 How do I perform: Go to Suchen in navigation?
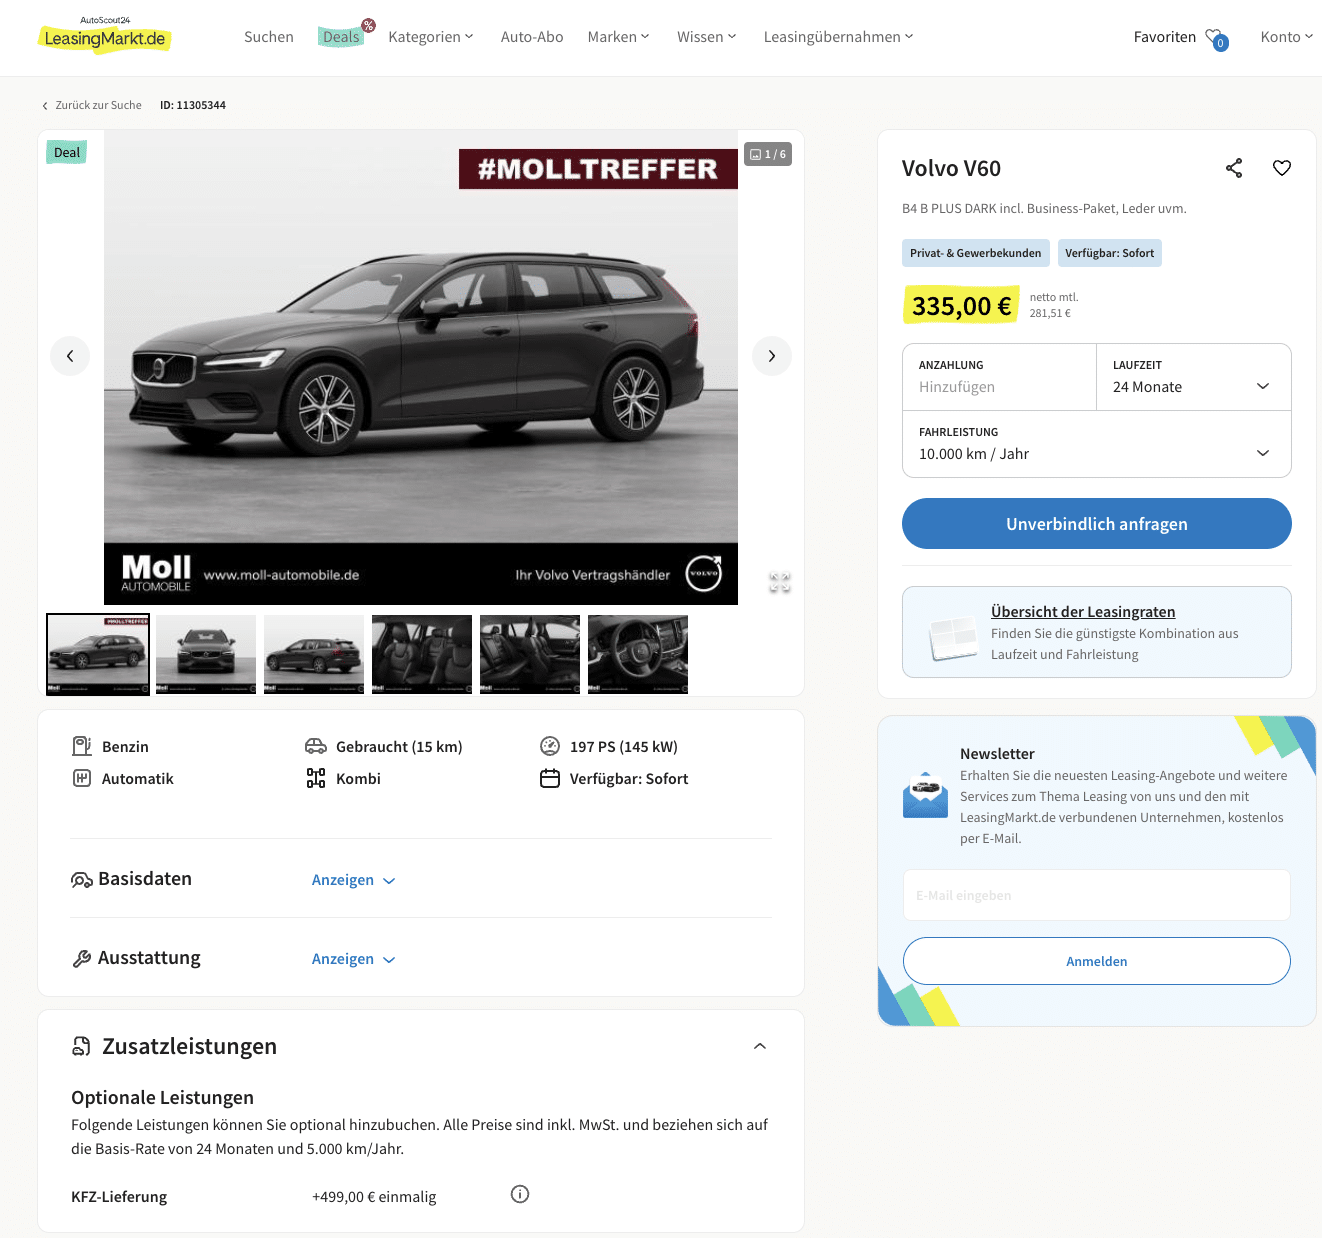[x=269, y=37]
